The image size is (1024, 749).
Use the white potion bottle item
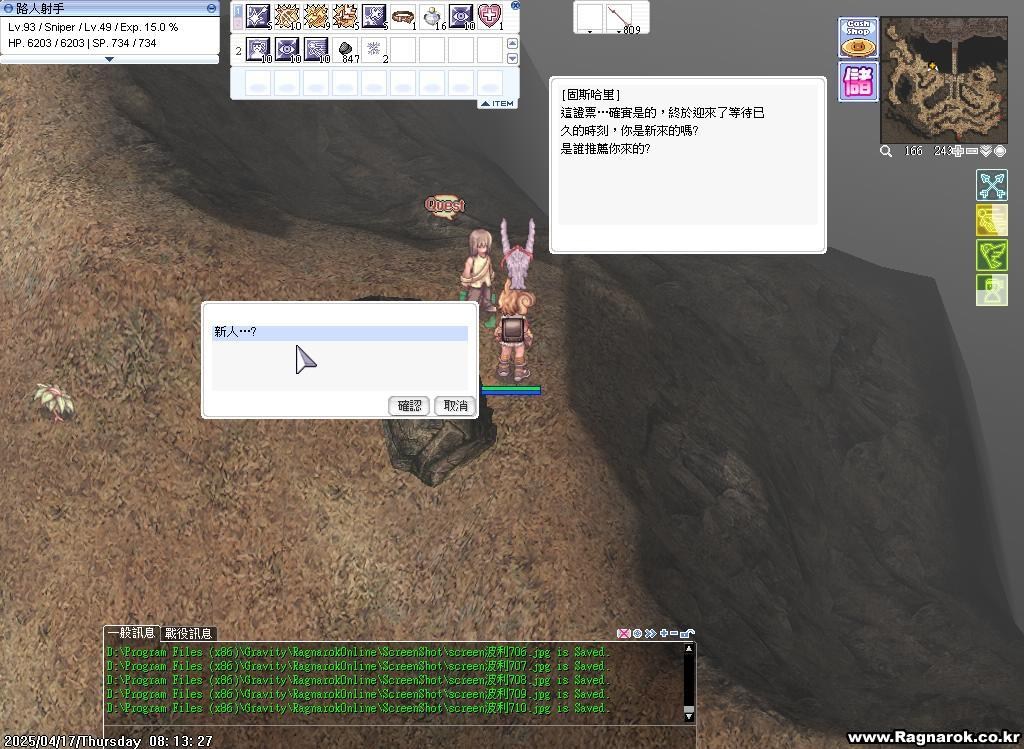[x=432, y=16]
